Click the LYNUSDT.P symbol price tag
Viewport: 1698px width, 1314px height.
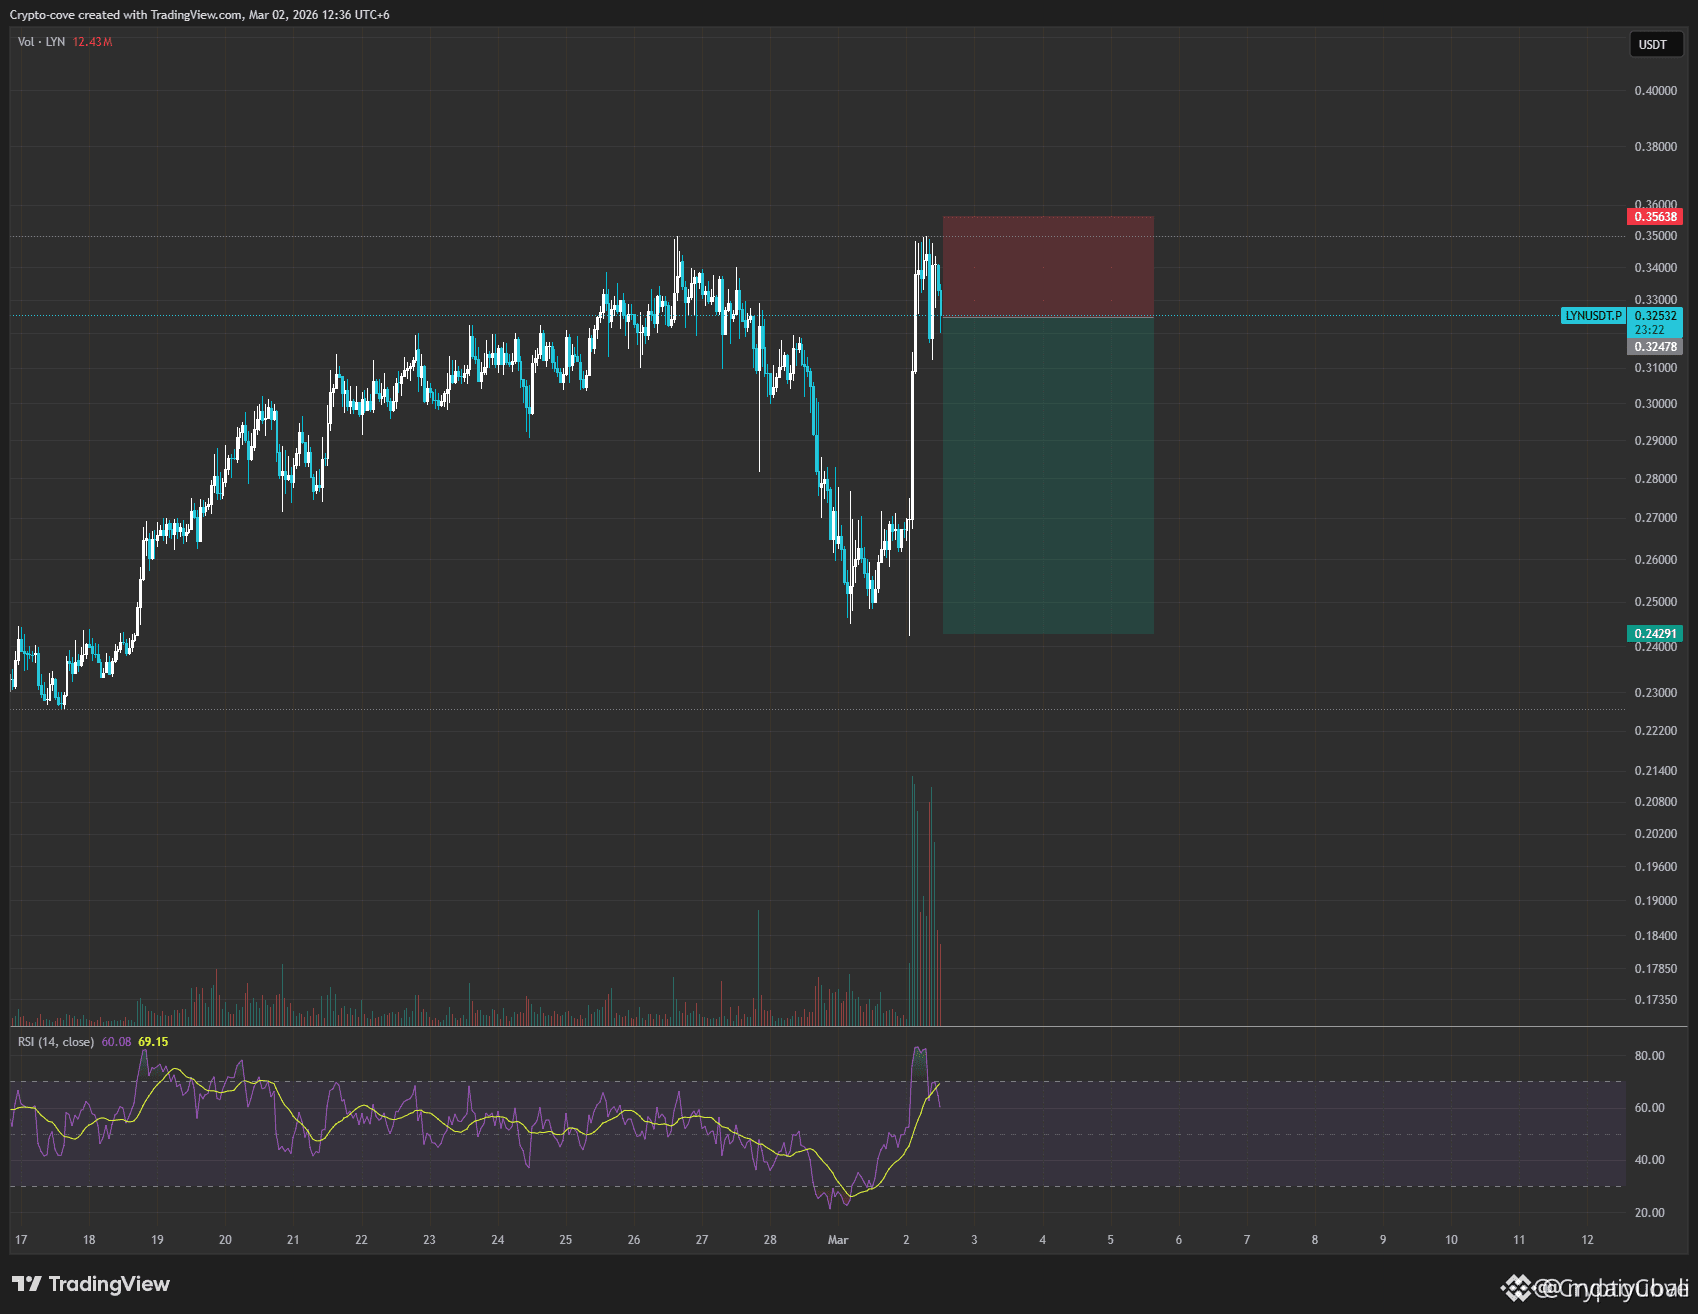pyautogui.click(x=1594, y=315)
